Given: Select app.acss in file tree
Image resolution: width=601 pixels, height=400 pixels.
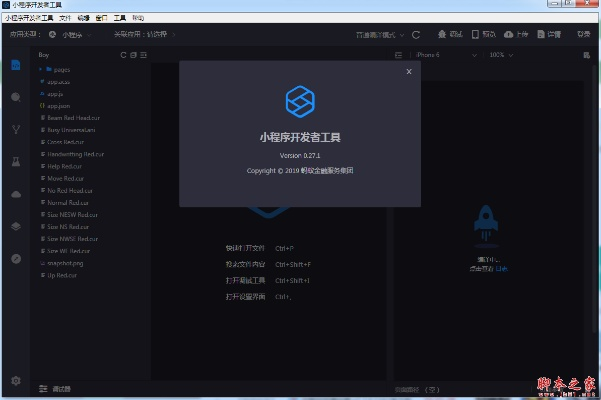Looking at the screenshot, I should tap(58, 82).
